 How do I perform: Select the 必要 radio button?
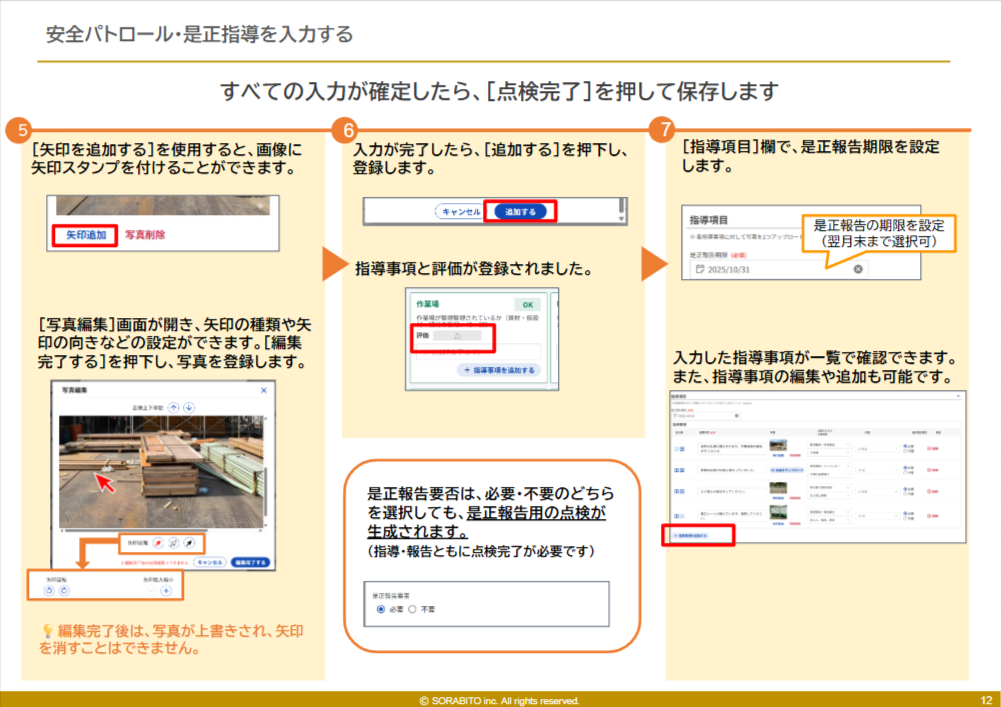tap(381, 608)
